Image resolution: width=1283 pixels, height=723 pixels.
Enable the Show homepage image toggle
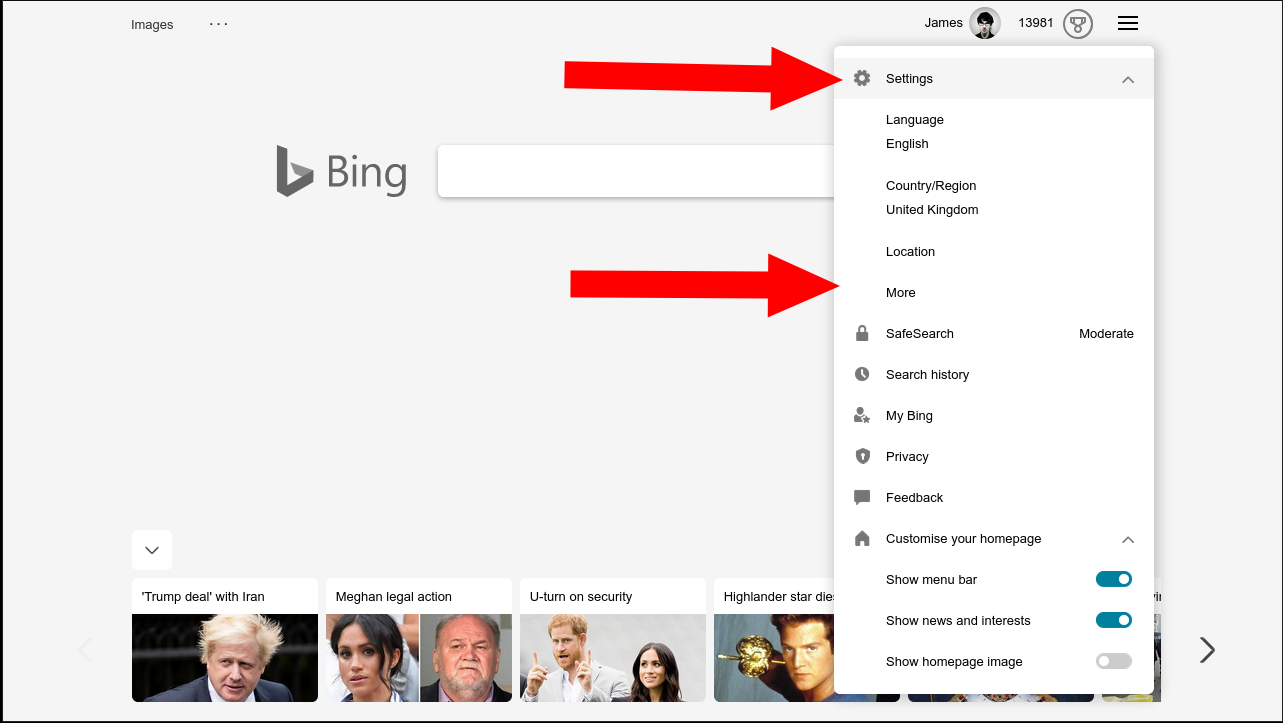click(1114, 661)
